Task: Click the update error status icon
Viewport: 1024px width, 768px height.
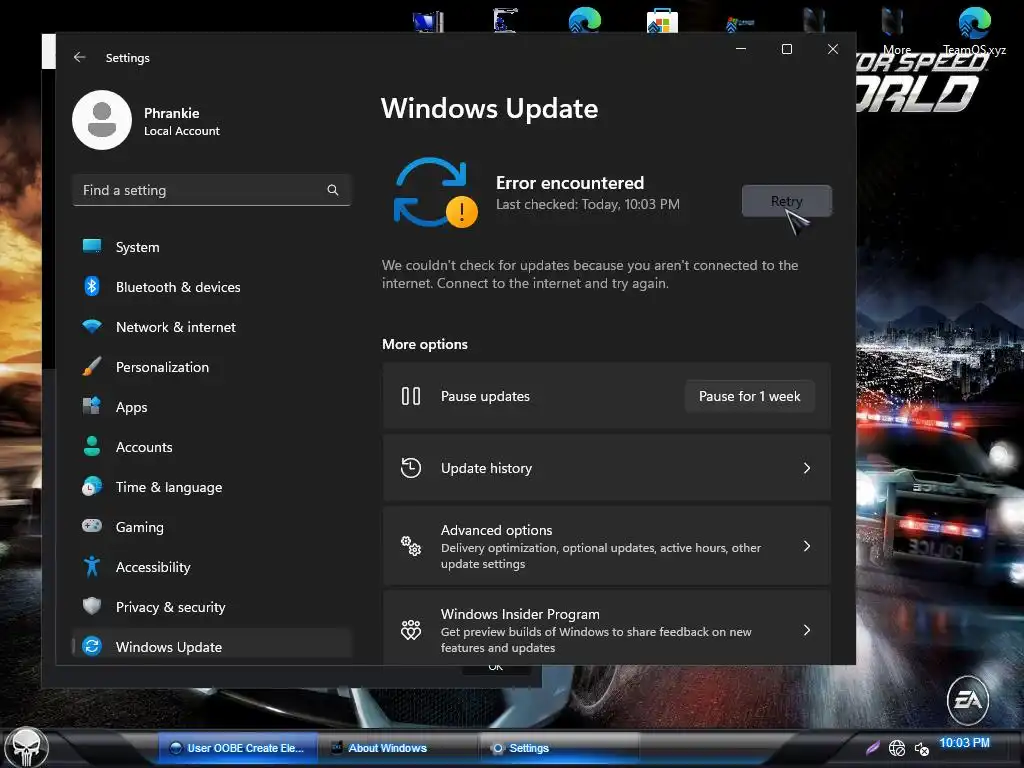Action: pyautogui.click(x=436, y=192)
